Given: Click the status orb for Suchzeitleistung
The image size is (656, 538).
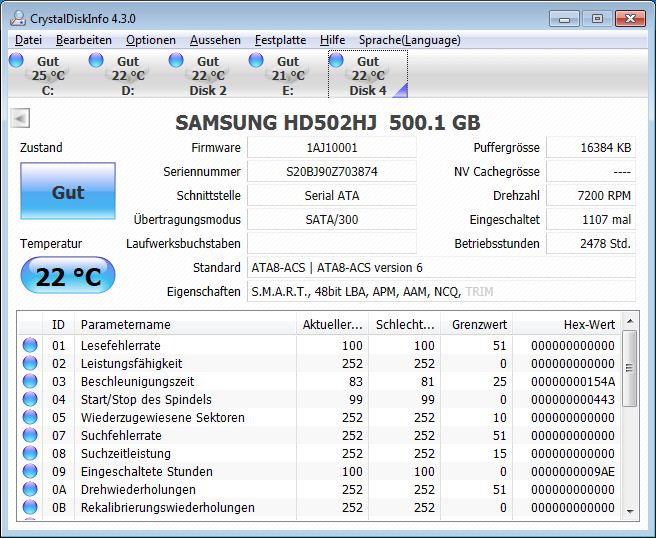Looking at the screenshot, I should point(30,453).
